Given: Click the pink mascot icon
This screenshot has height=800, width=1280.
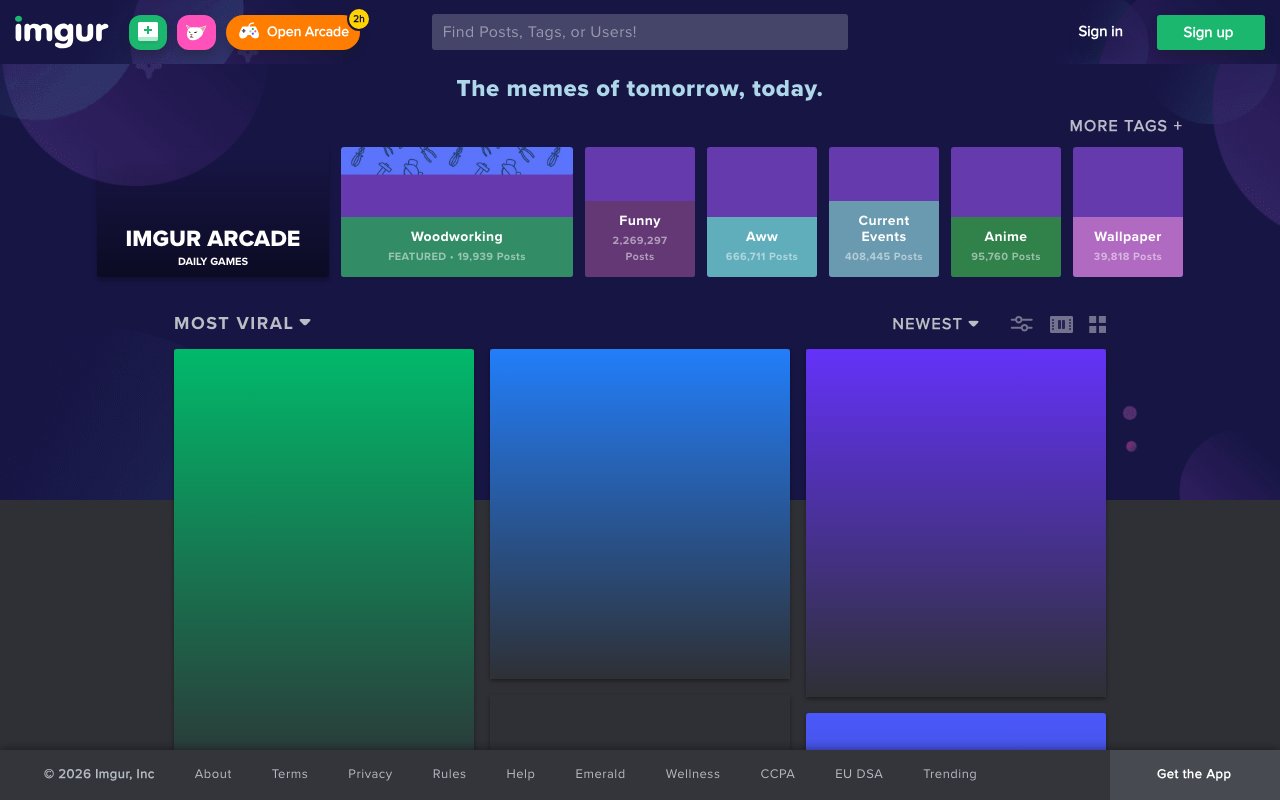Looking at the screenshot, I should coord(196,32).
